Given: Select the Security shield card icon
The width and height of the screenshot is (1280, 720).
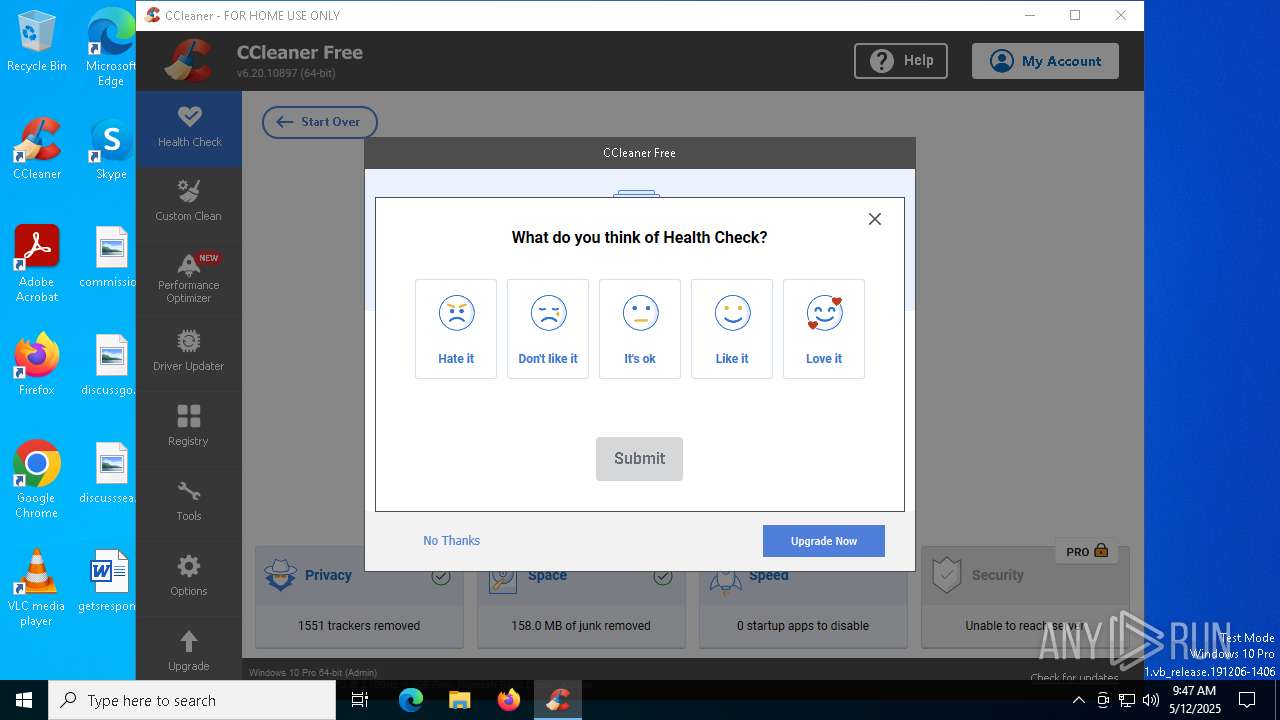Looking at the screenshot, I should click(x=946, y=576).
